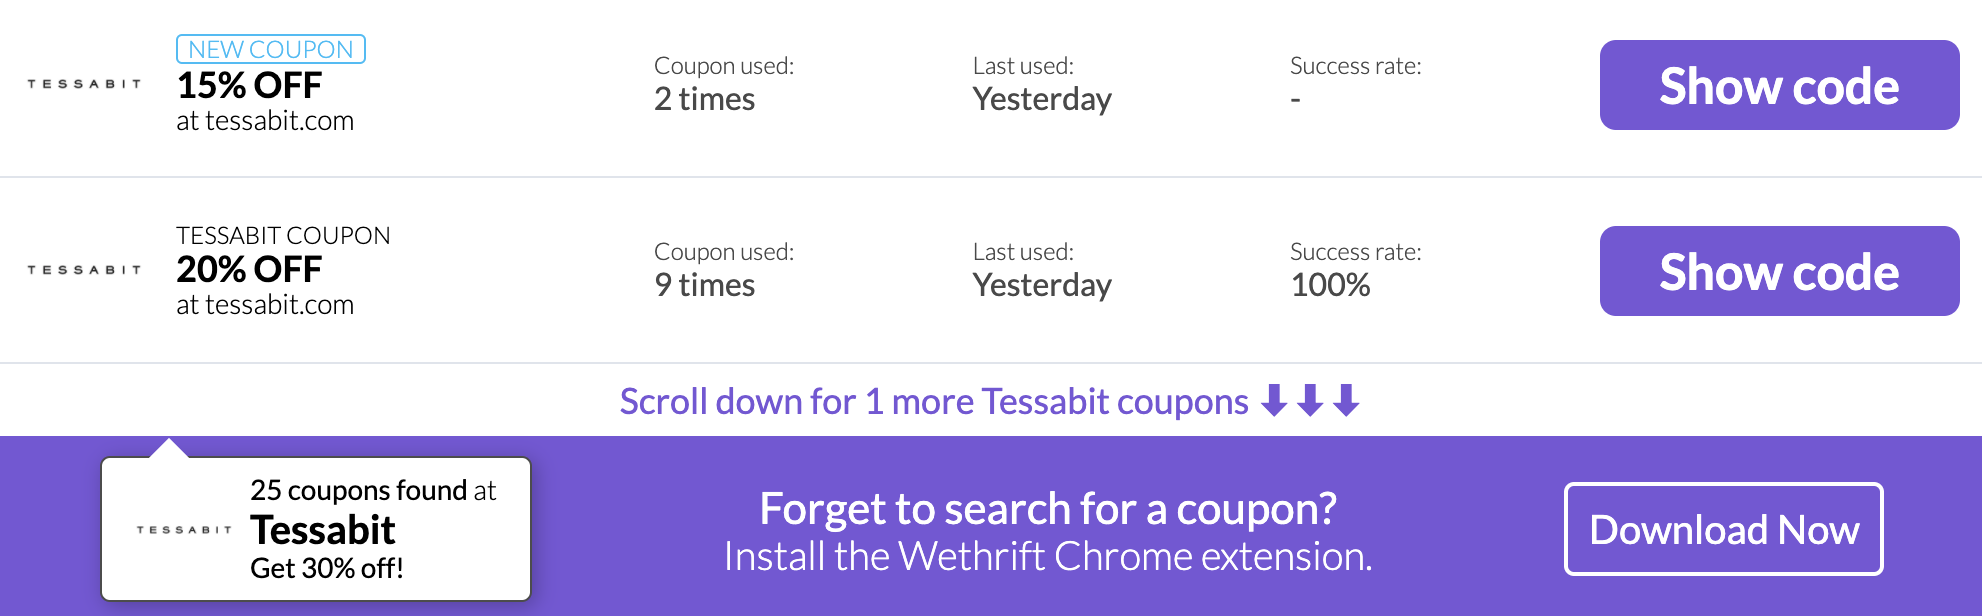Click the Scroll down for more coupons link
Image resolution: width=1982 pixels, height=616 pixels.
[x=934, y=401]
